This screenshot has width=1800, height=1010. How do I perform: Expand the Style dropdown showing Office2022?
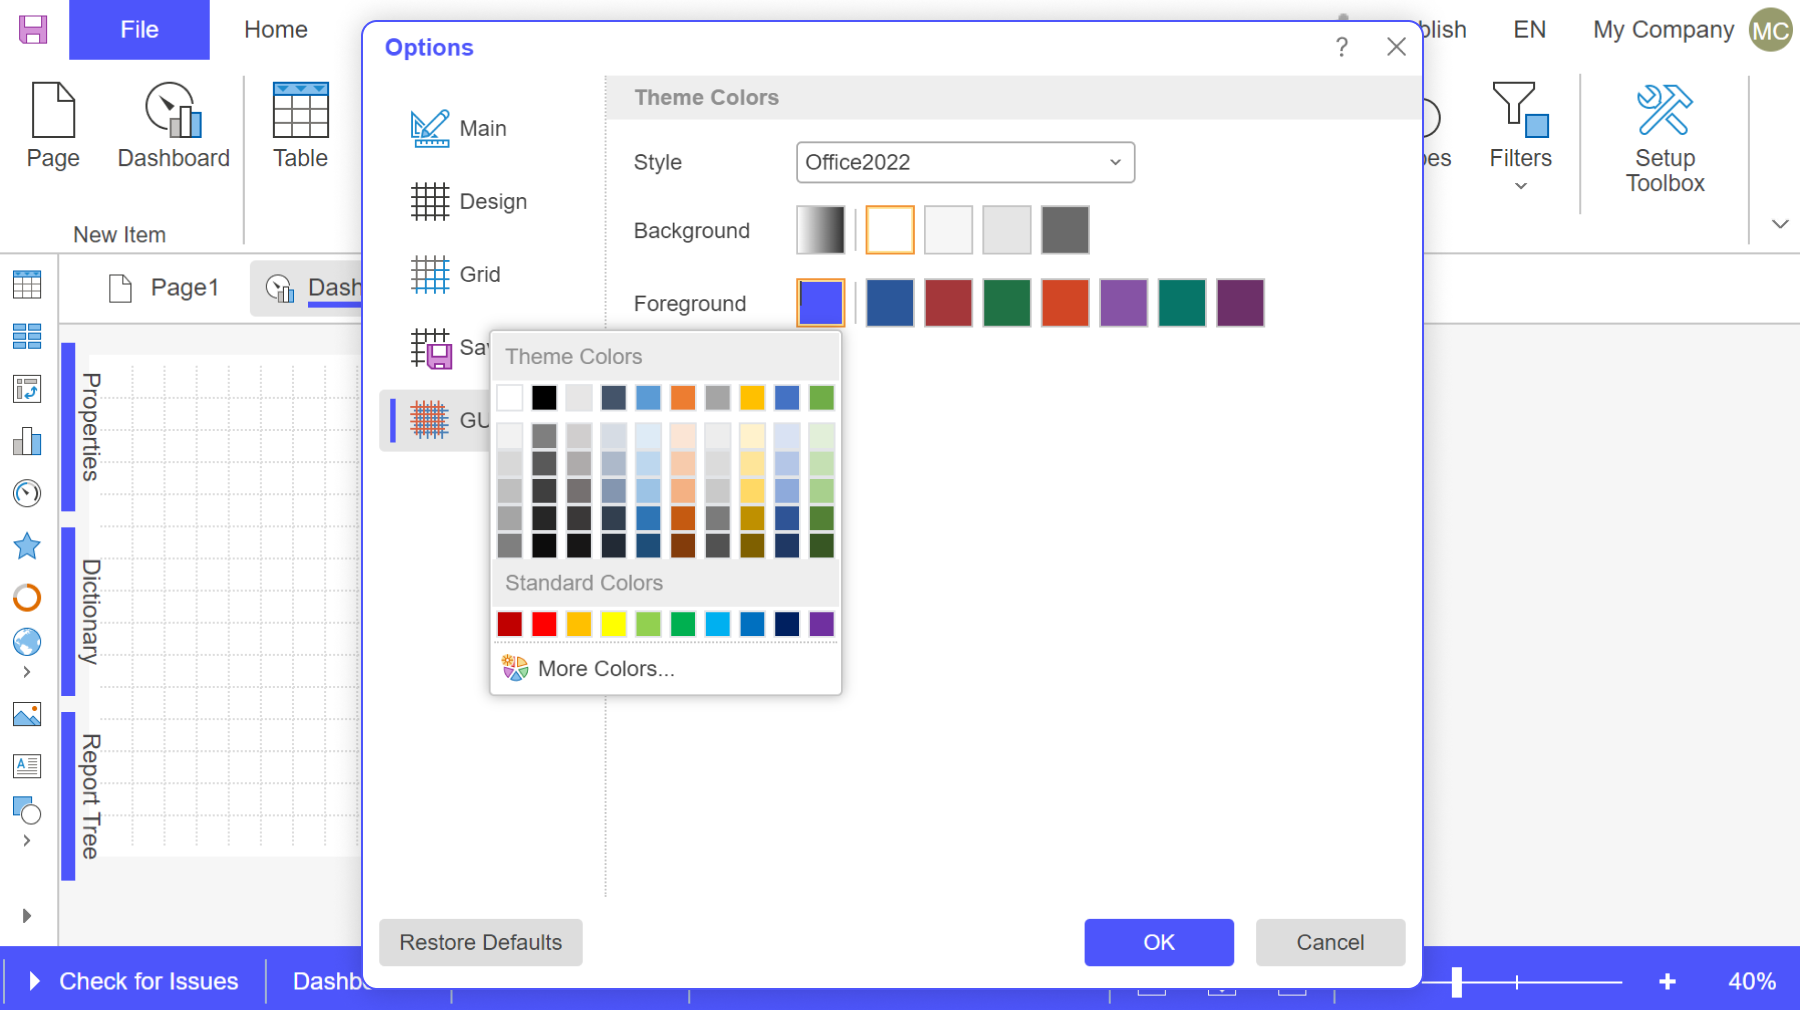tap(965, 162)
